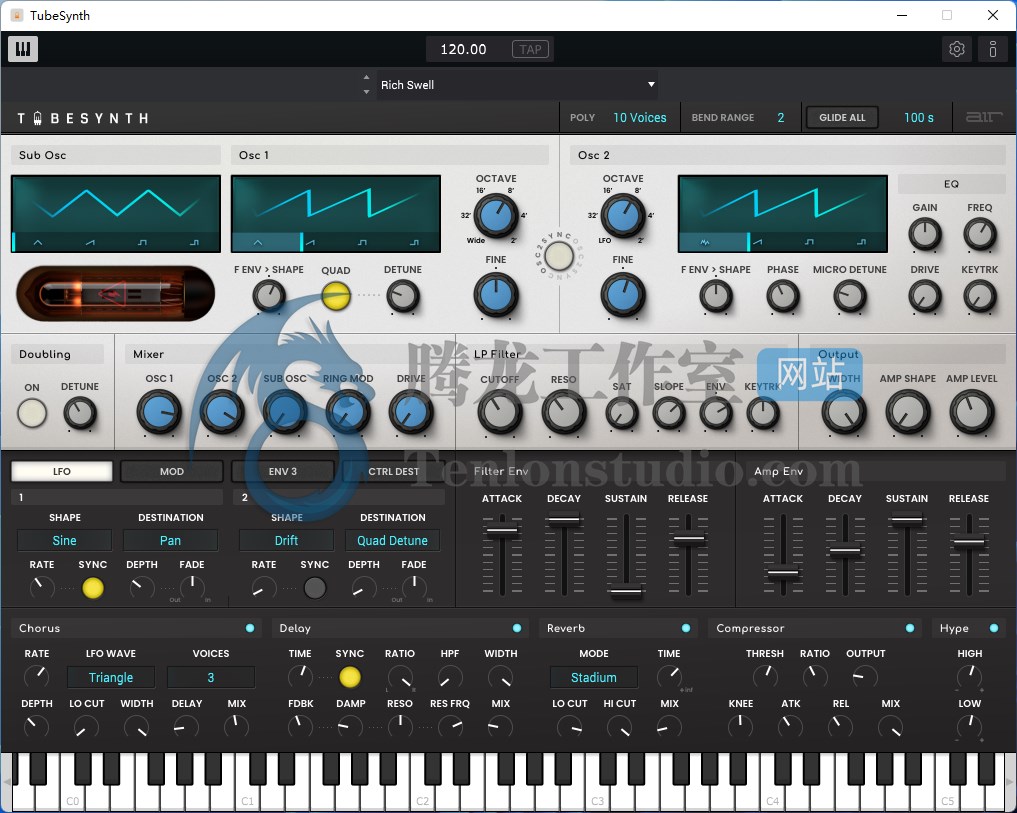Open the virtual keyboard panel icon
The width and height of the screenshot is (1017, 813).
[x=23, y=49]
